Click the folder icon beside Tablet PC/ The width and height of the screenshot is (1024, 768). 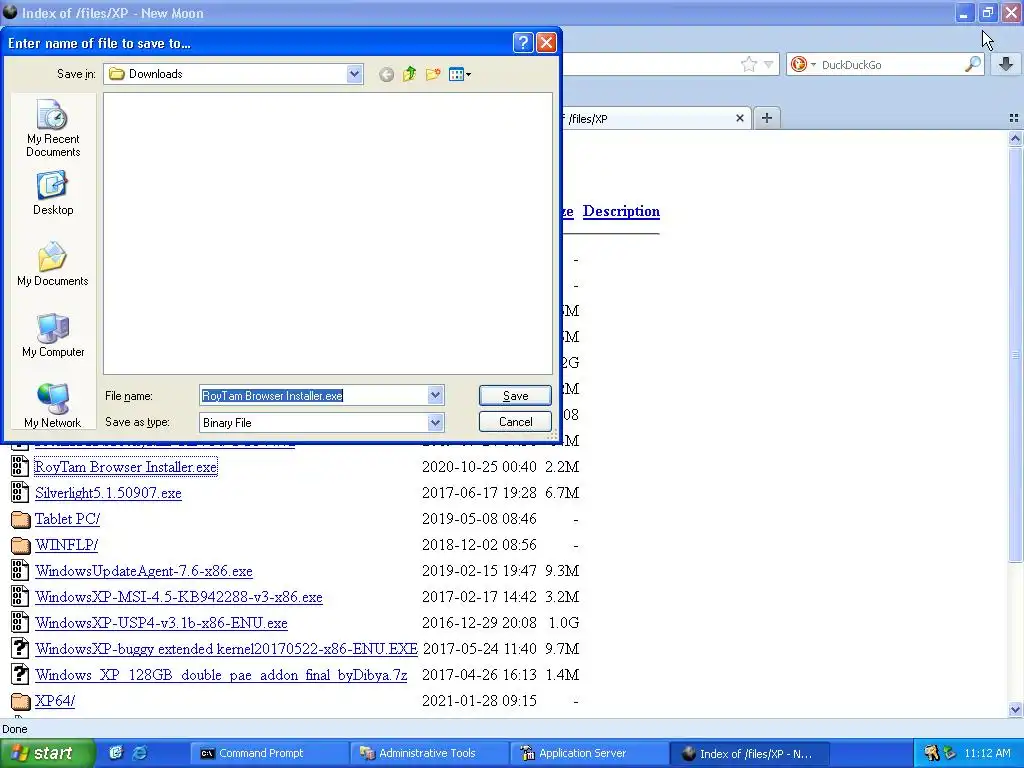point(21,519)
